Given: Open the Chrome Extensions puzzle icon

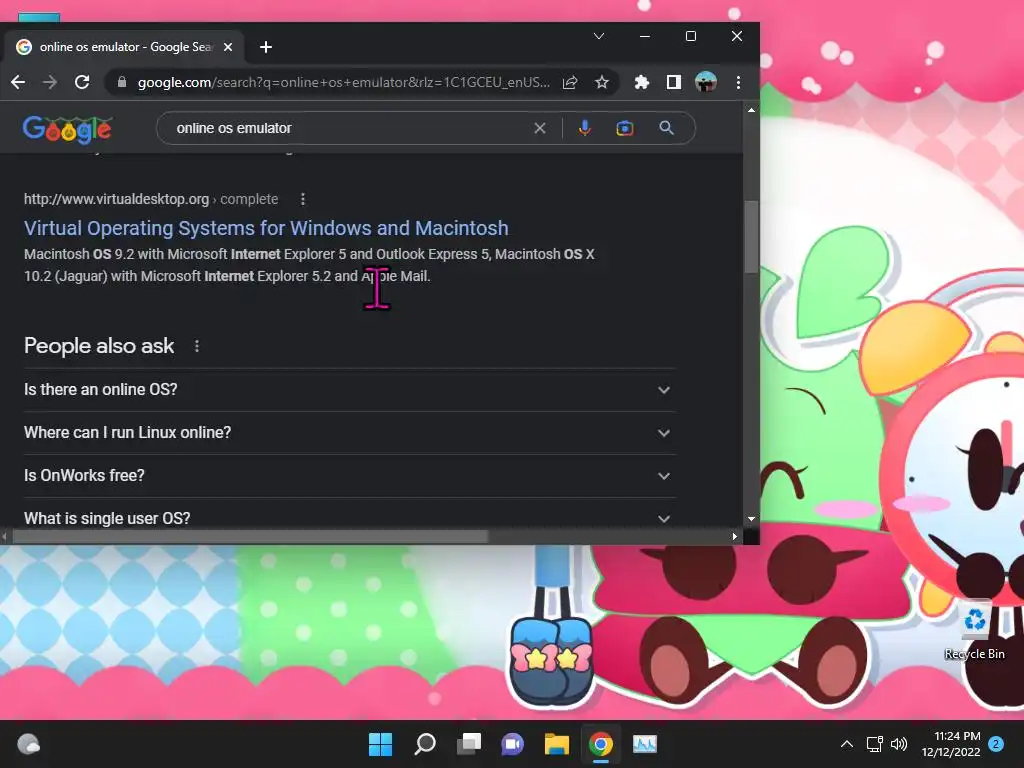Looking at the screenshot, I should point(642,82).
